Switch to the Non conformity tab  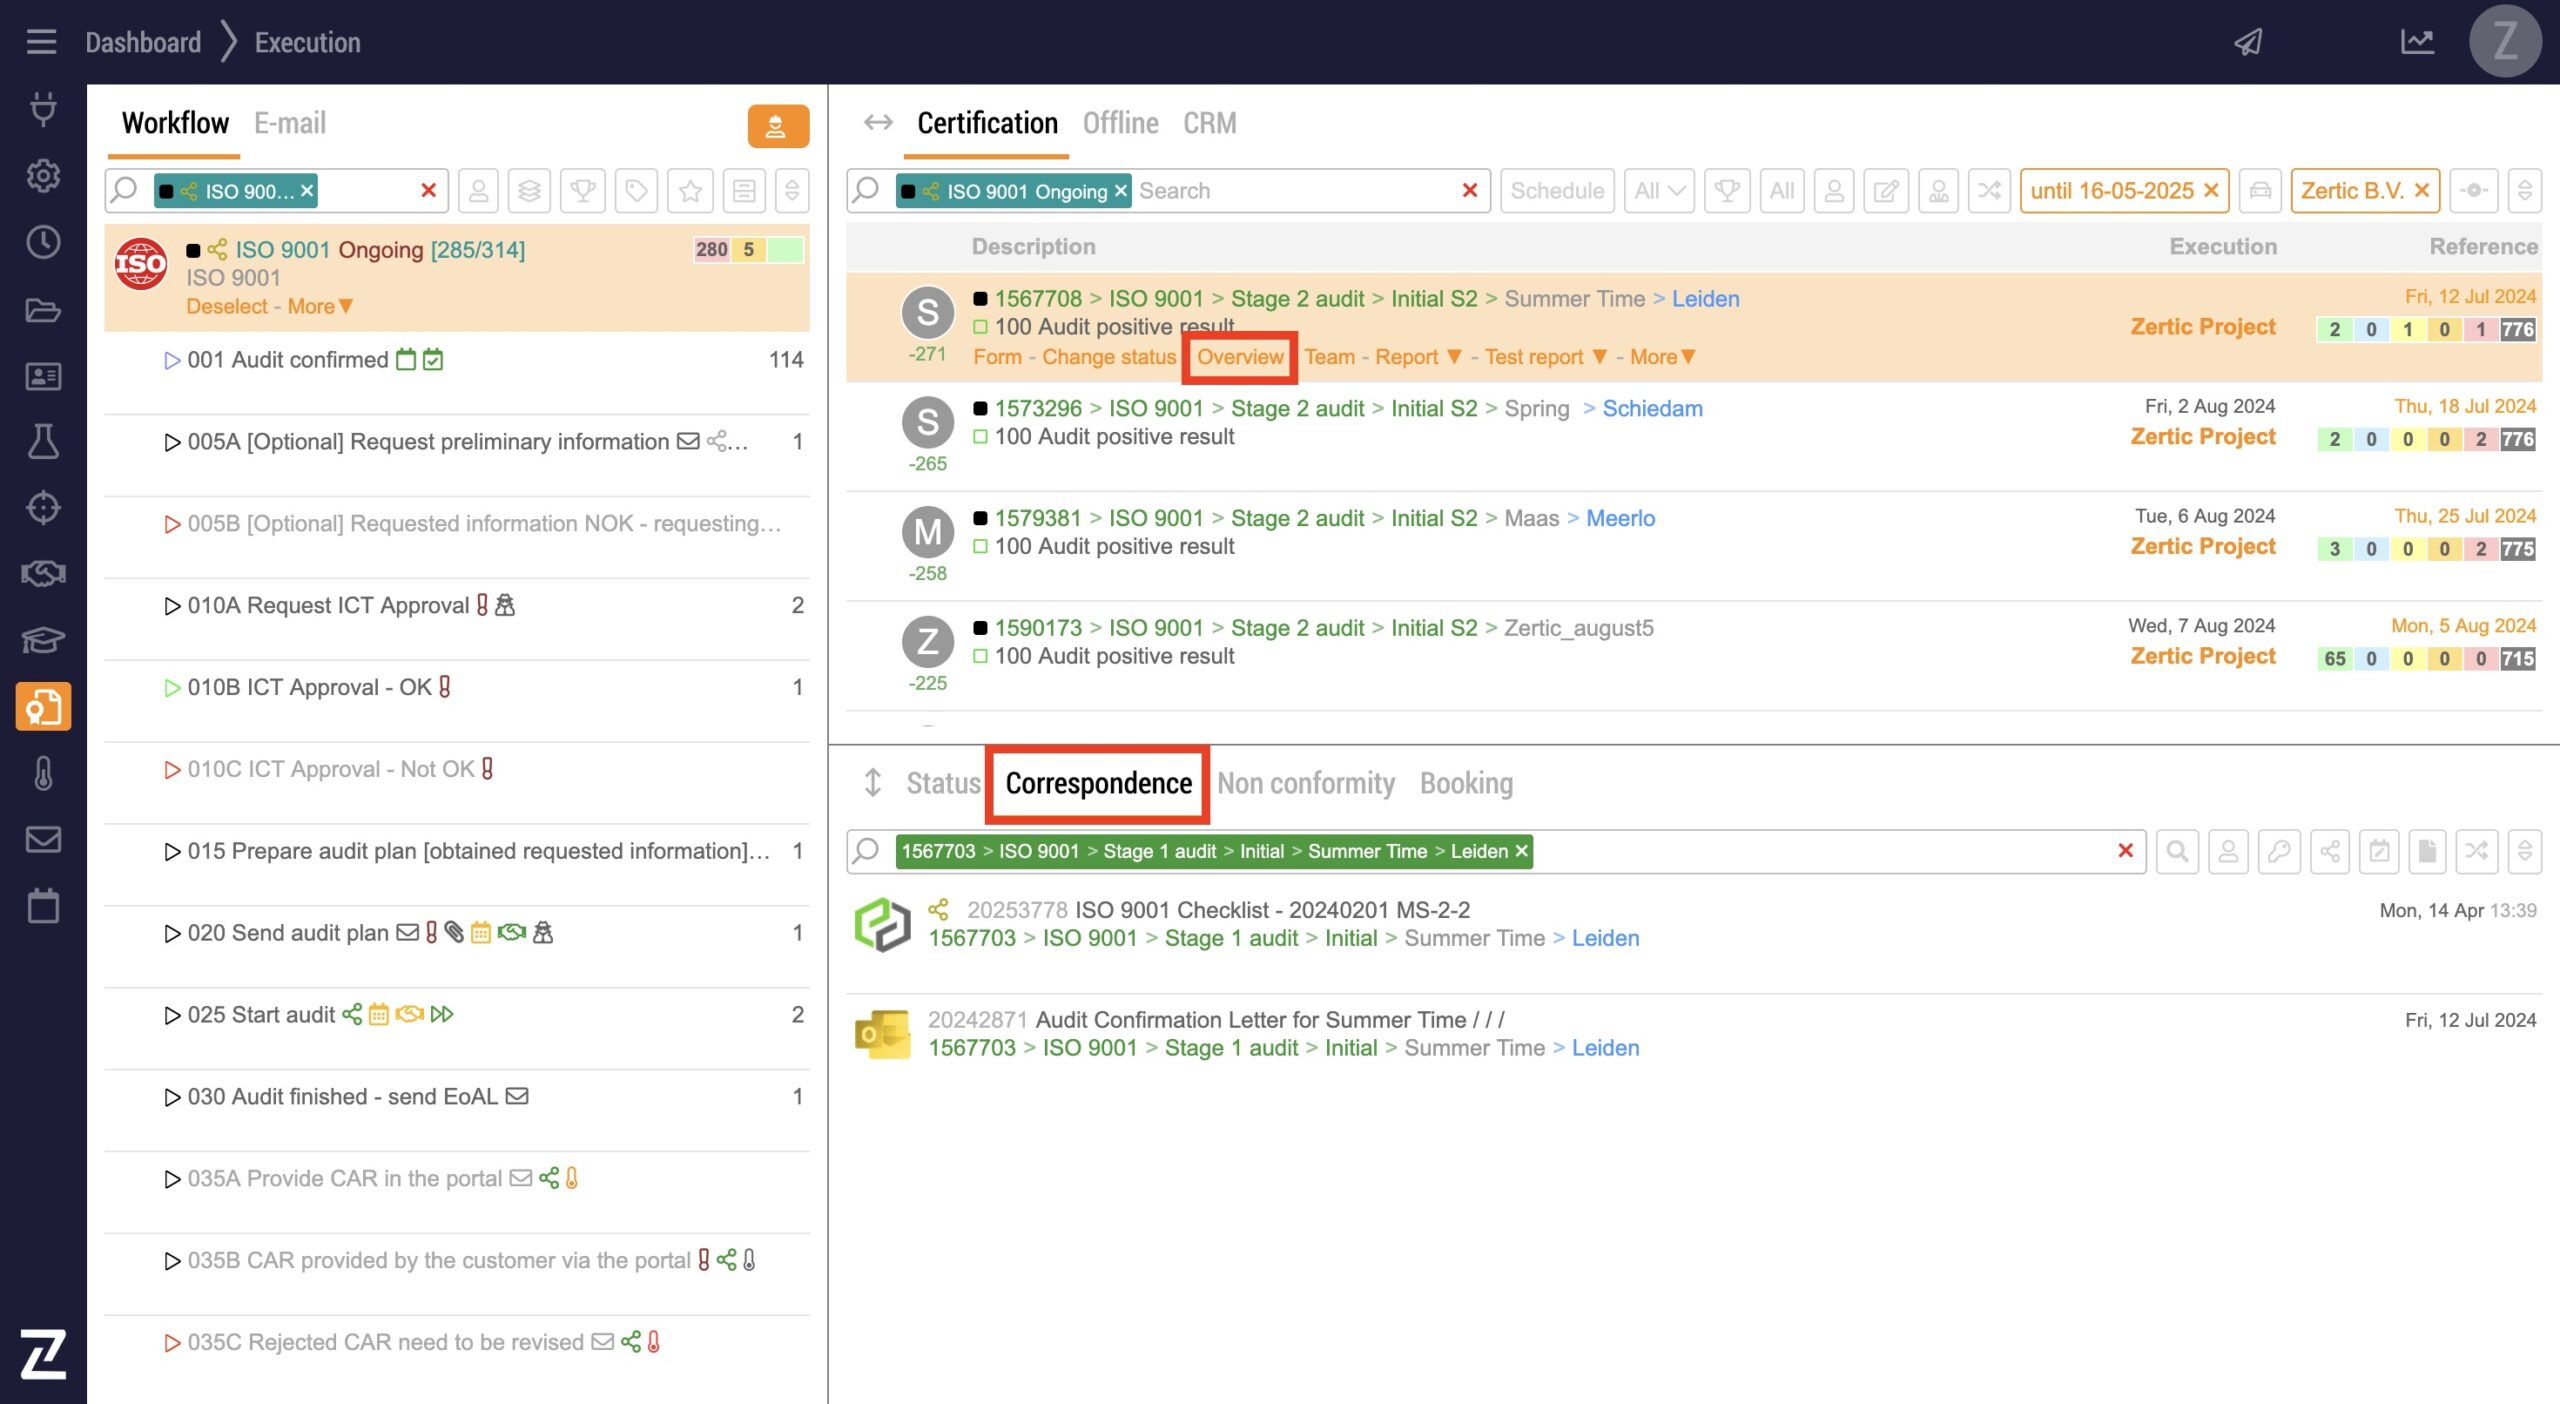point(1305,783)
